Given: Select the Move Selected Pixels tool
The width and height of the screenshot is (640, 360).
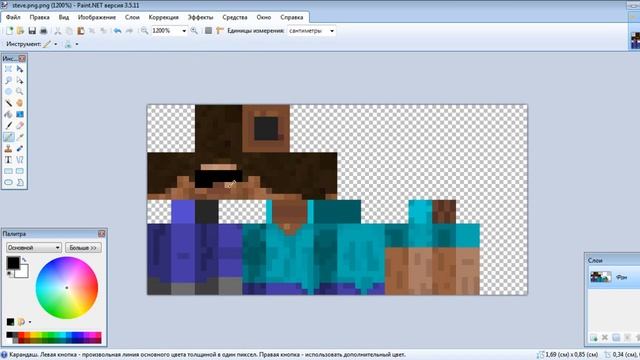Looking at the screenshot, I should point(20,69).
